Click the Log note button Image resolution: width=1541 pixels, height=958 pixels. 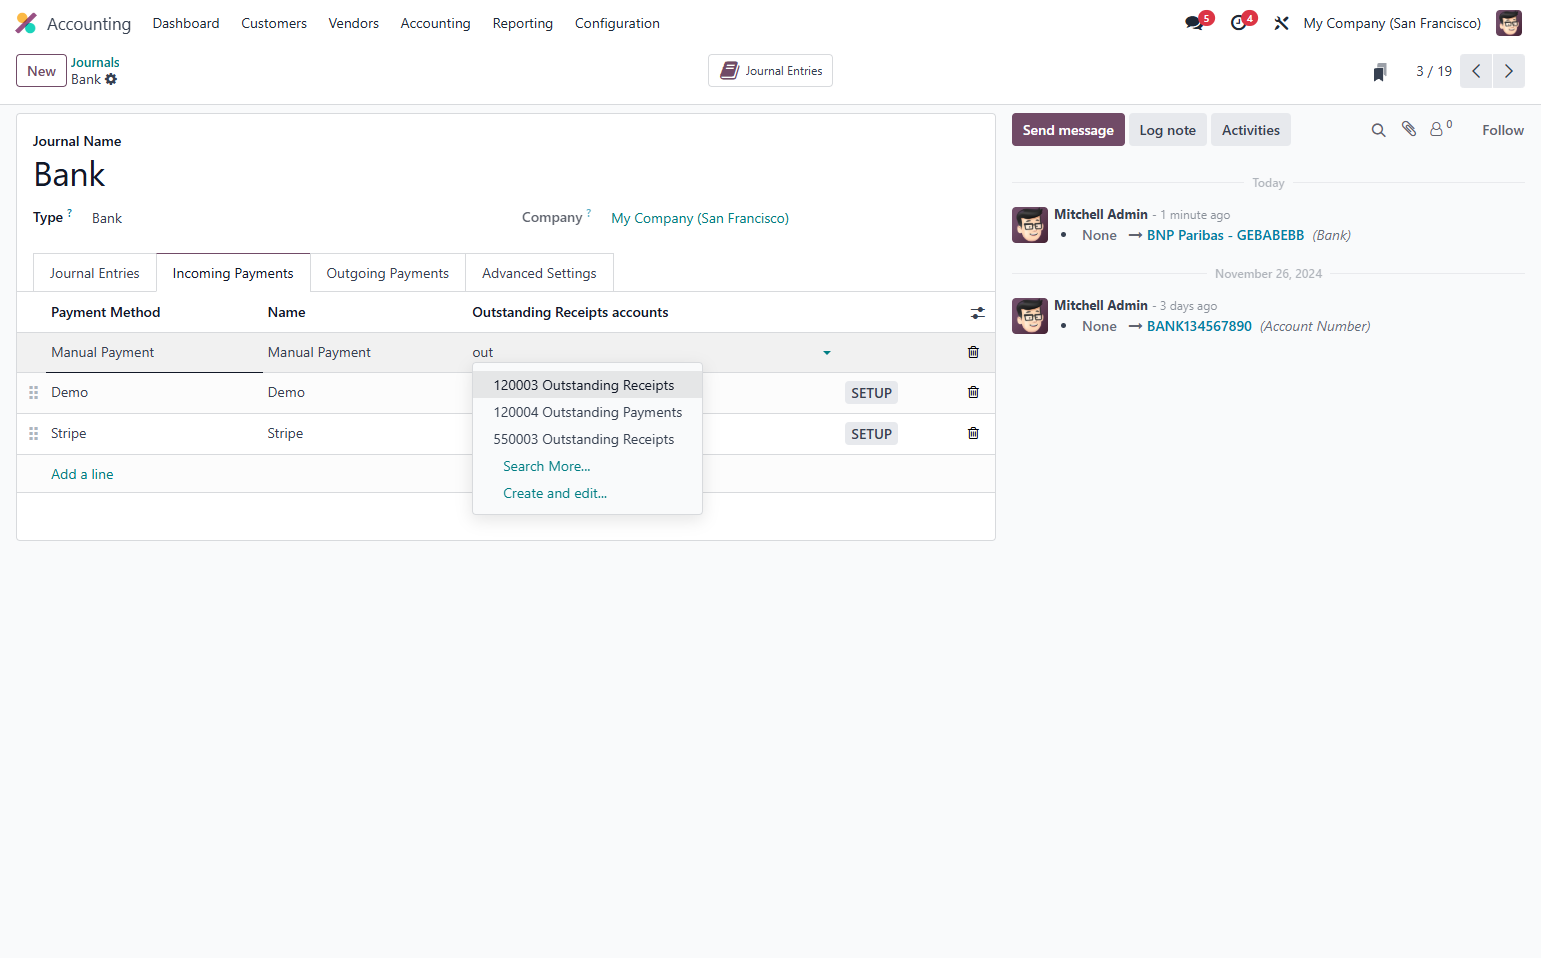(x=1168, y=130)
